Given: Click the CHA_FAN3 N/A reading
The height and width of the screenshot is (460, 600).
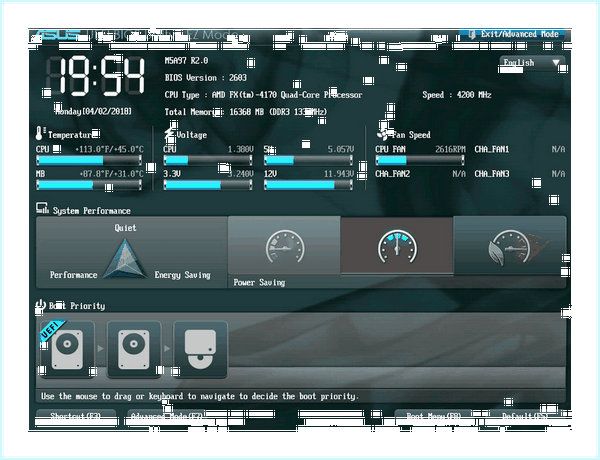Looking at the screenshot, I should point(520,174).
